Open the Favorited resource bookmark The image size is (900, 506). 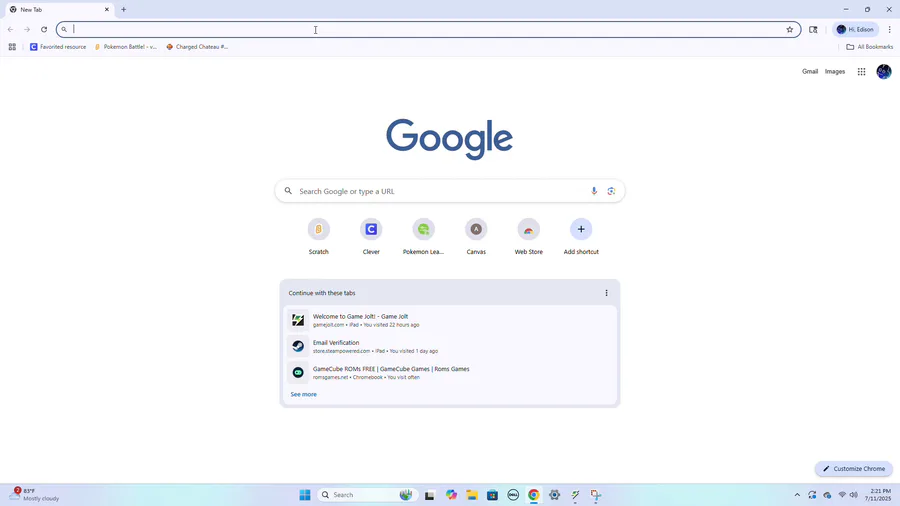coord(57,47)
